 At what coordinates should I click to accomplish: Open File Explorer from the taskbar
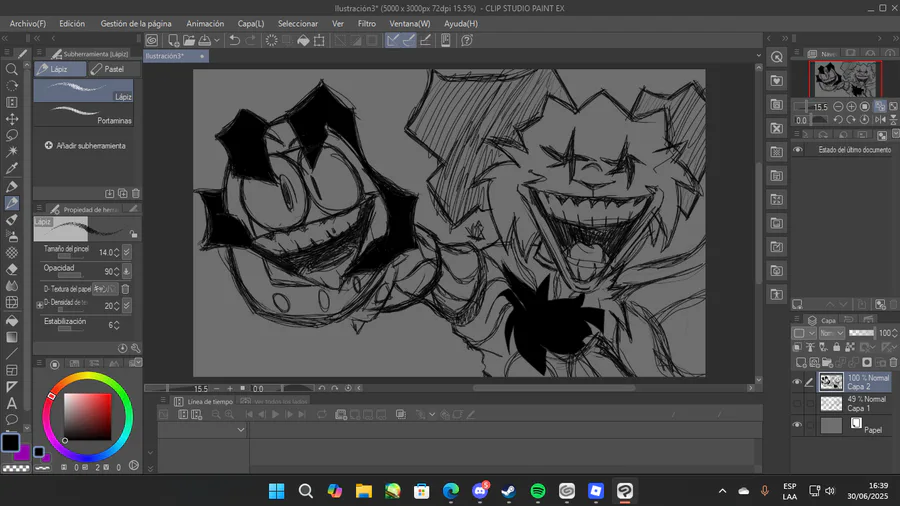(x=363, y=491)
